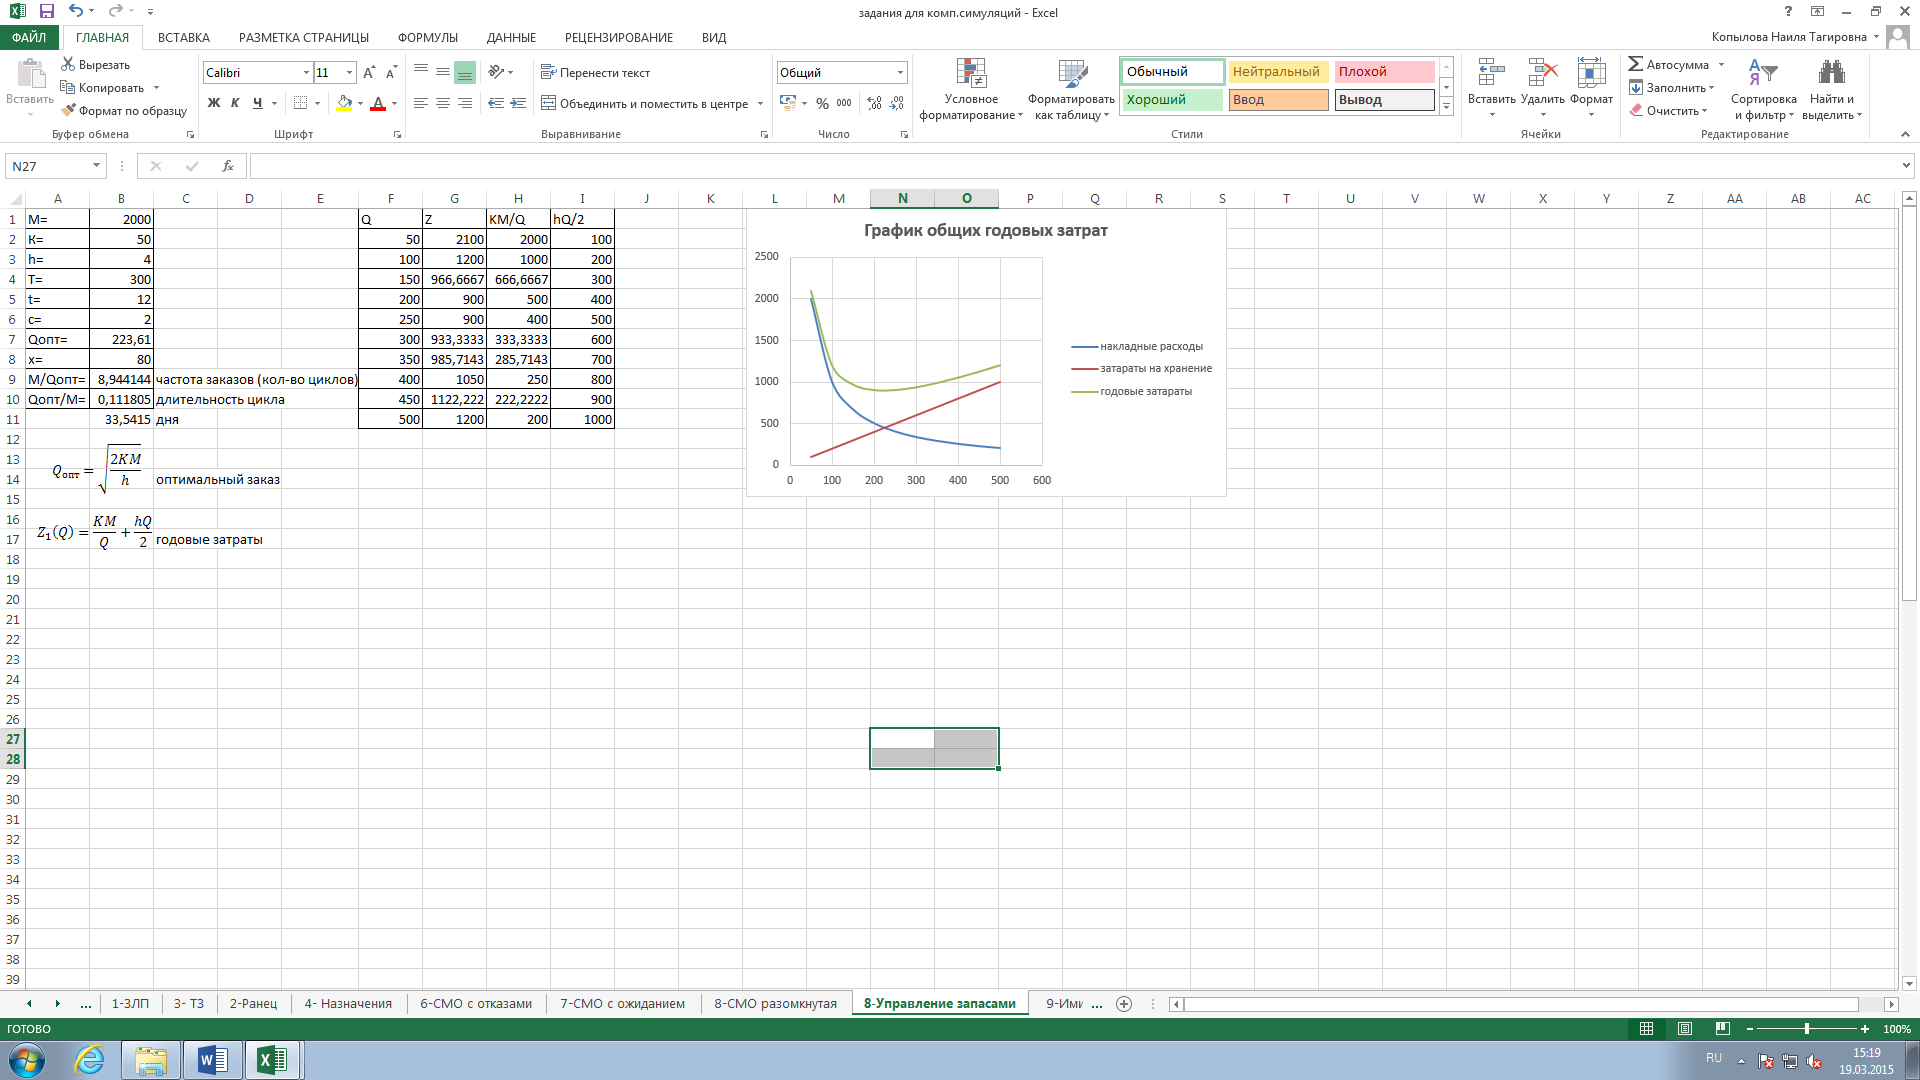Click the Format Painter (Формат по образцу) button
The height and width of the screenshot is (1080, 1920).
click(124, 111)
